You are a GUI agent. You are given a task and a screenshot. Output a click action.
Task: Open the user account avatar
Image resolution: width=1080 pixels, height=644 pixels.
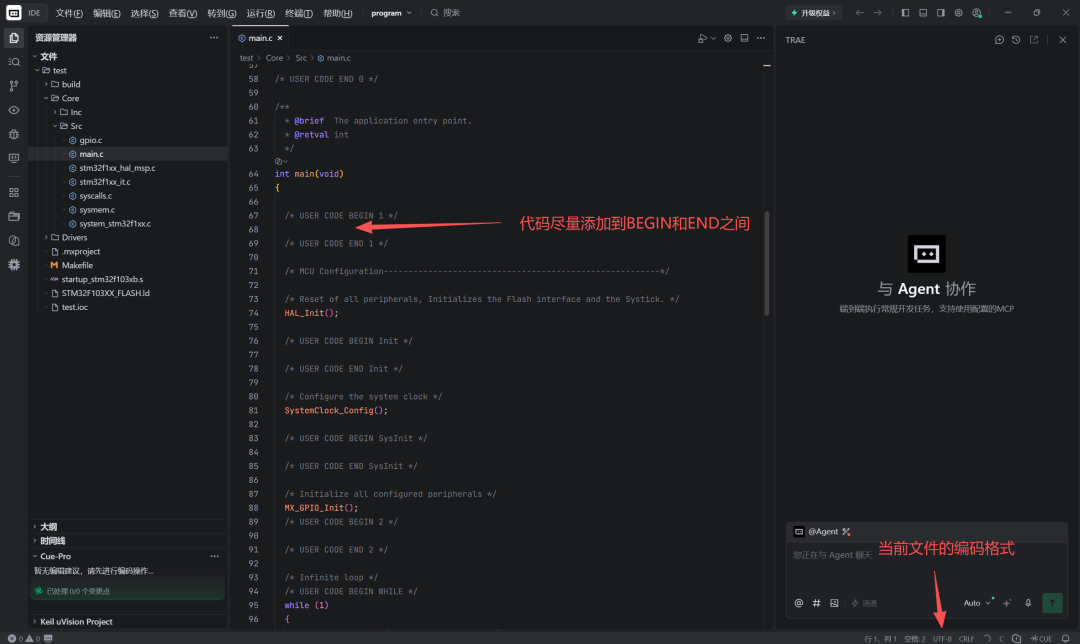click(x=977, y=13)
